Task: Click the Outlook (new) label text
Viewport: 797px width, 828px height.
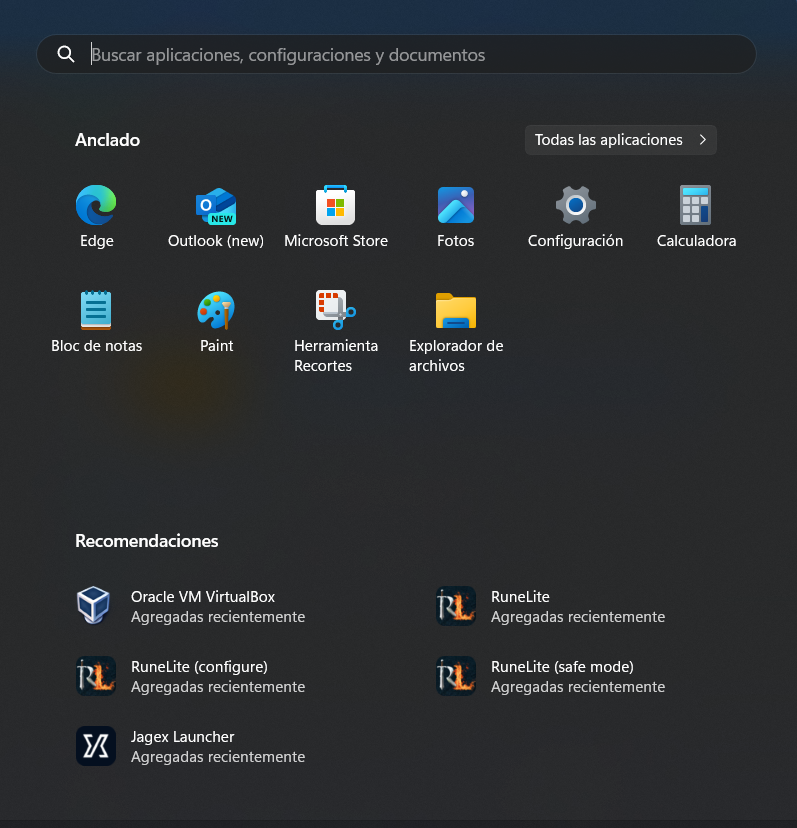Action: 216,241
